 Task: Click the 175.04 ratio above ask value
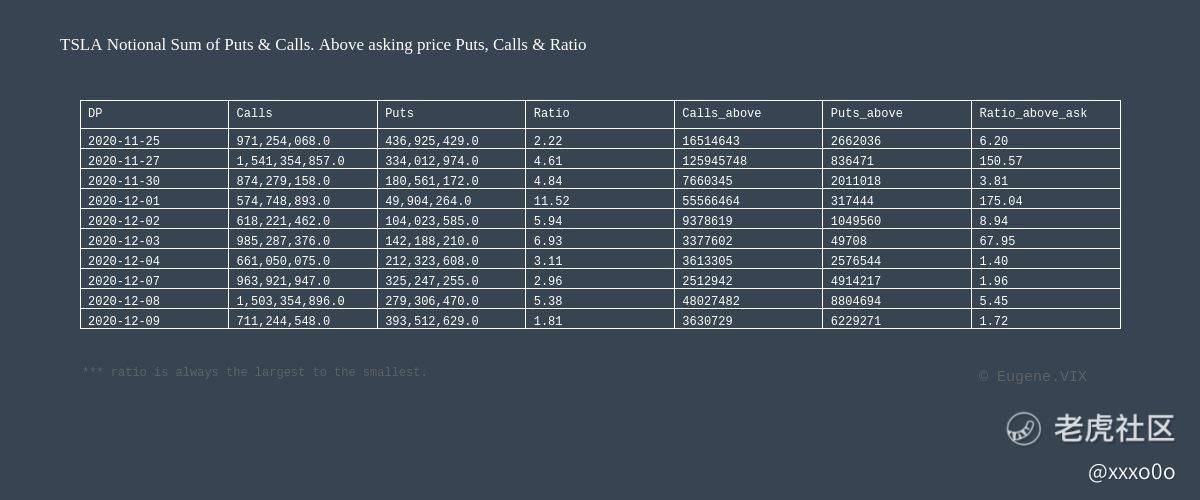[x=1046, y=199]
